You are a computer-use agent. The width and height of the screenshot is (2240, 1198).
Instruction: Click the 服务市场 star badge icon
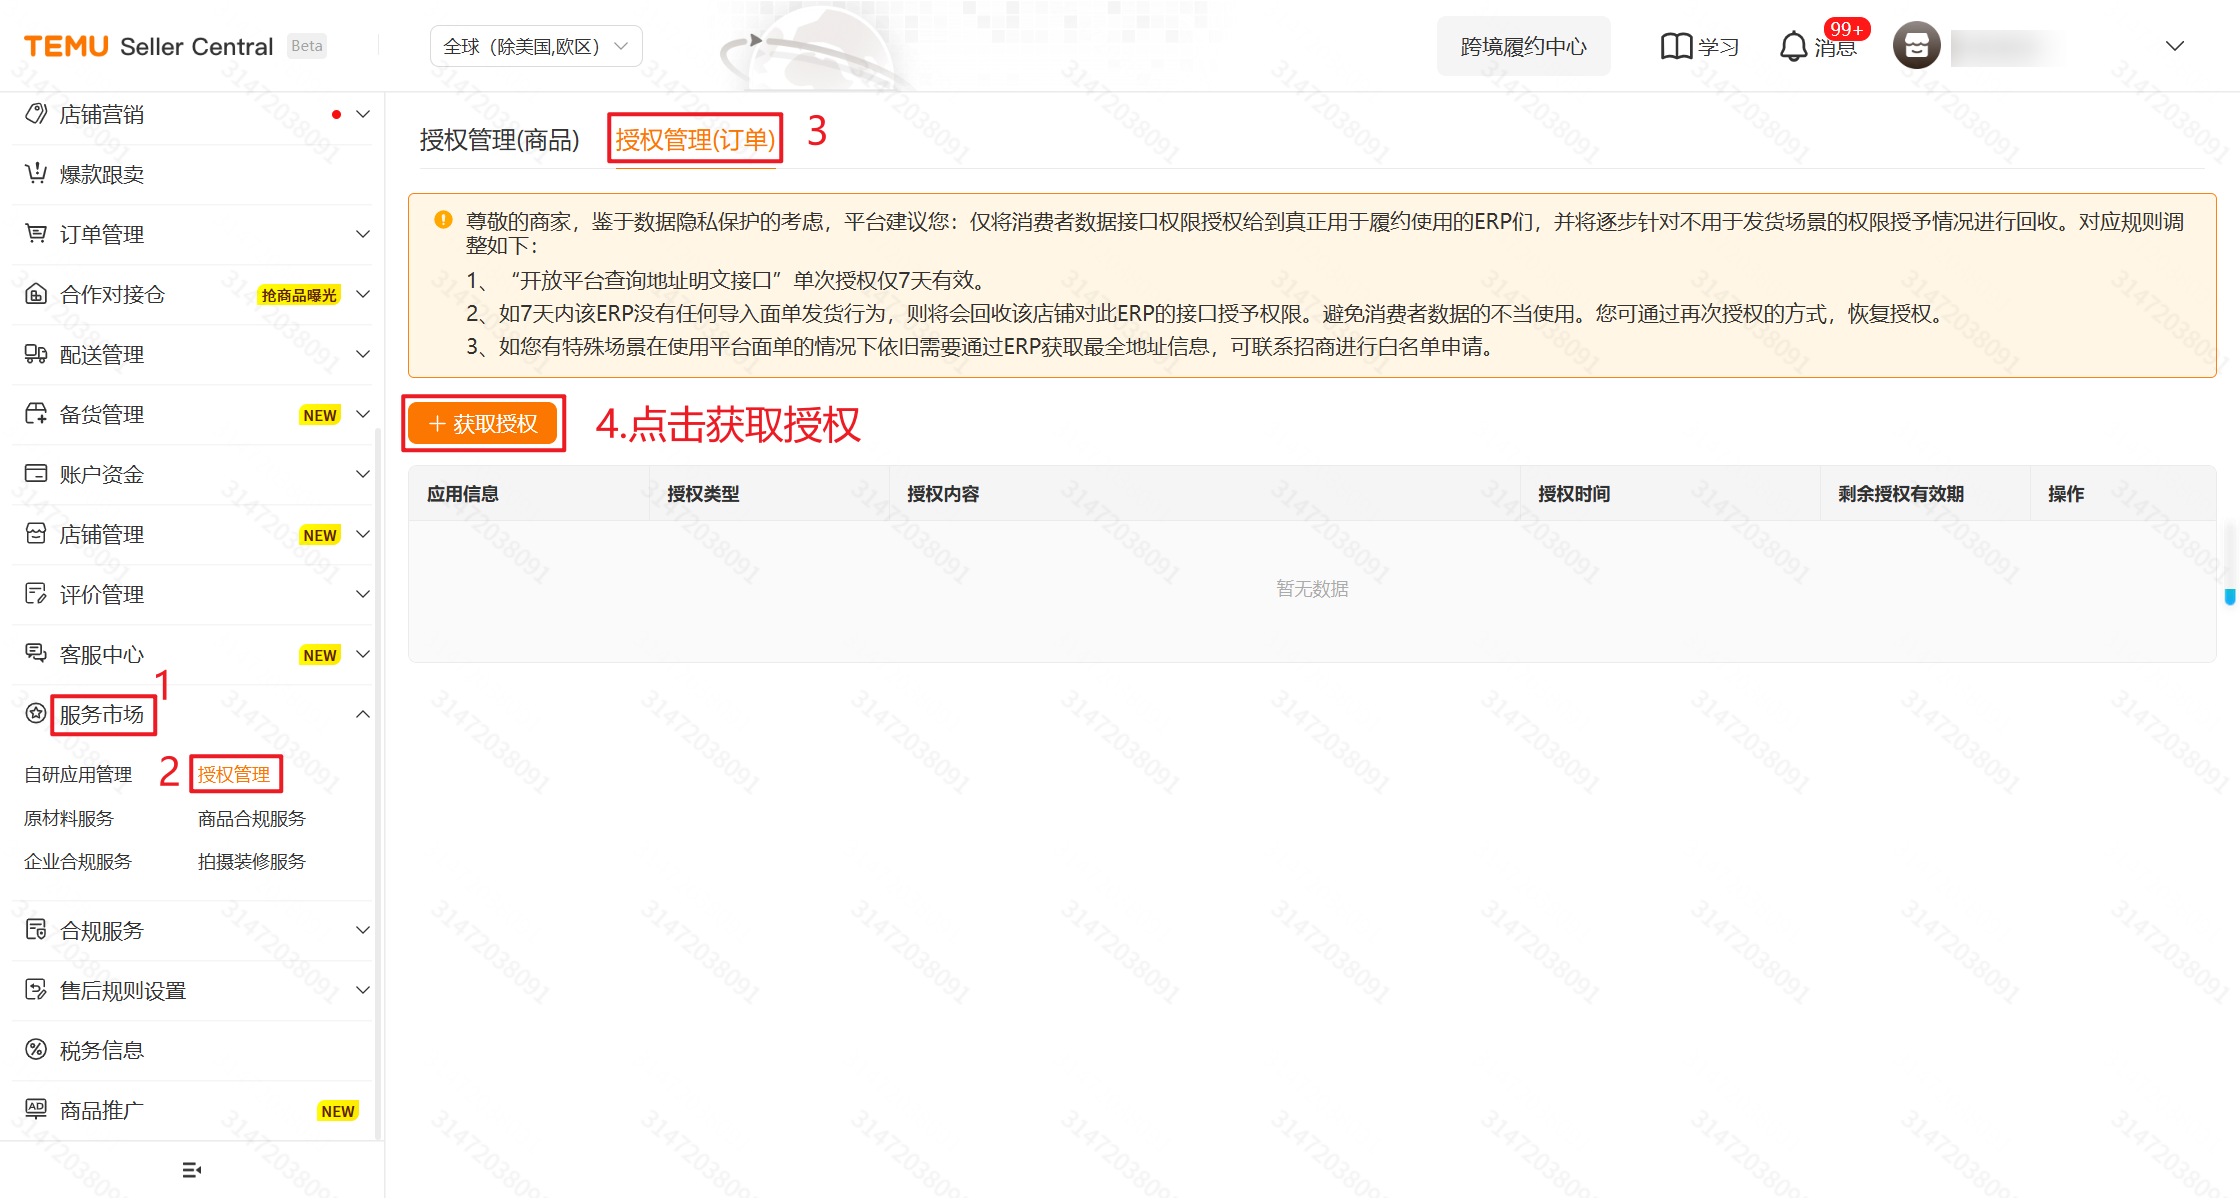36,714
